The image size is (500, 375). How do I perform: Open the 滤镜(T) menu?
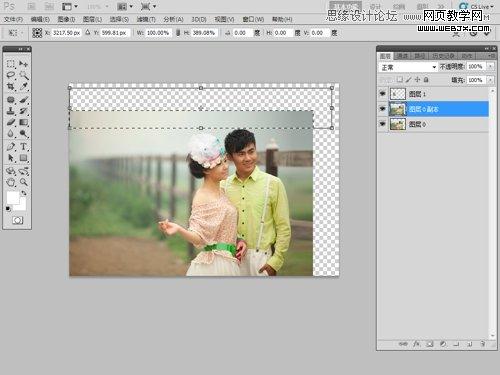(146, 19)
